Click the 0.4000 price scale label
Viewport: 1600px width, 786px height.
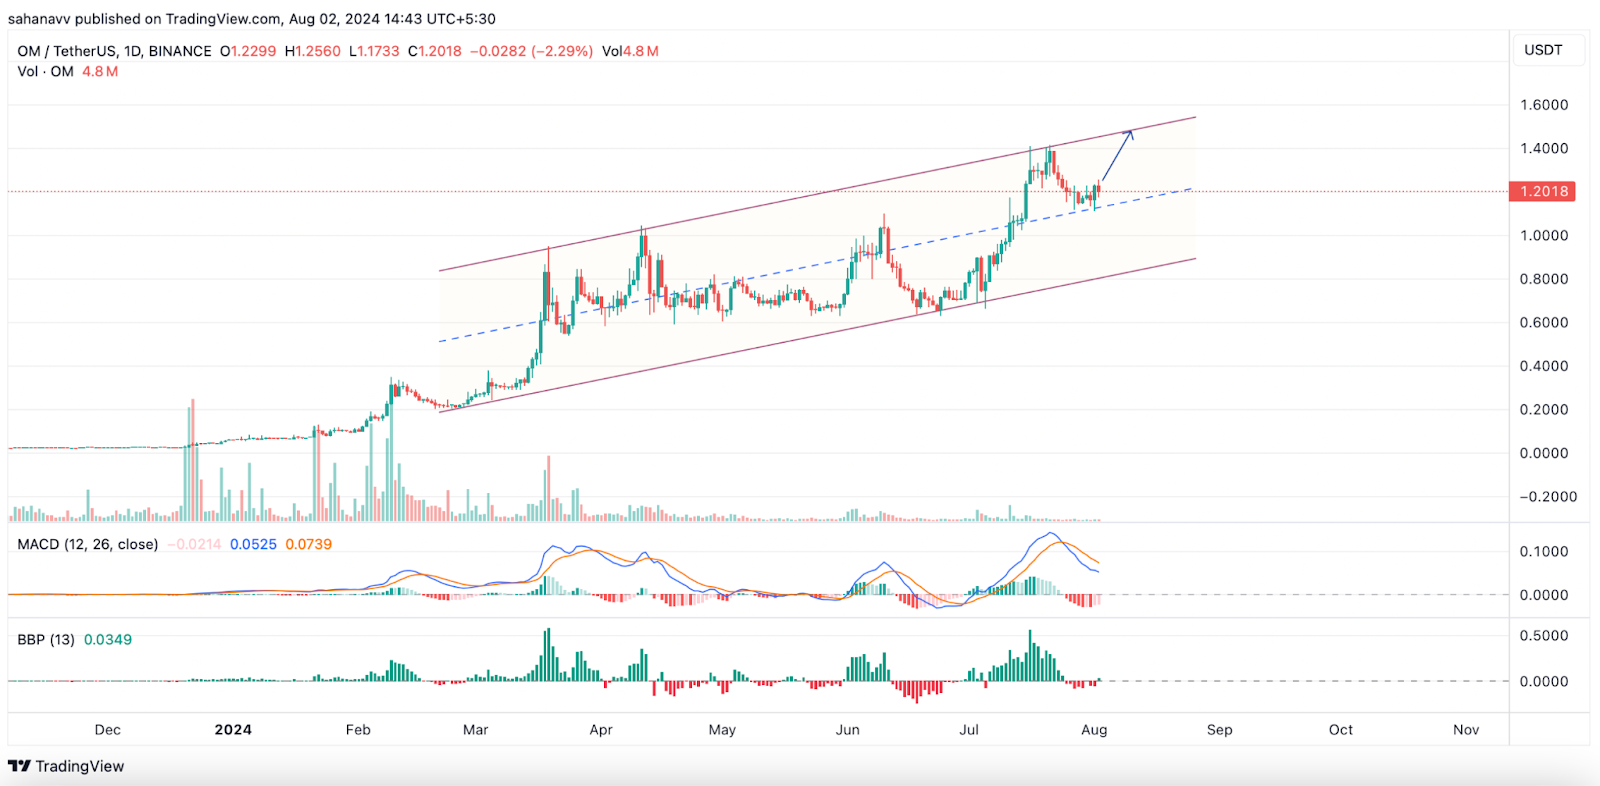1544,366
